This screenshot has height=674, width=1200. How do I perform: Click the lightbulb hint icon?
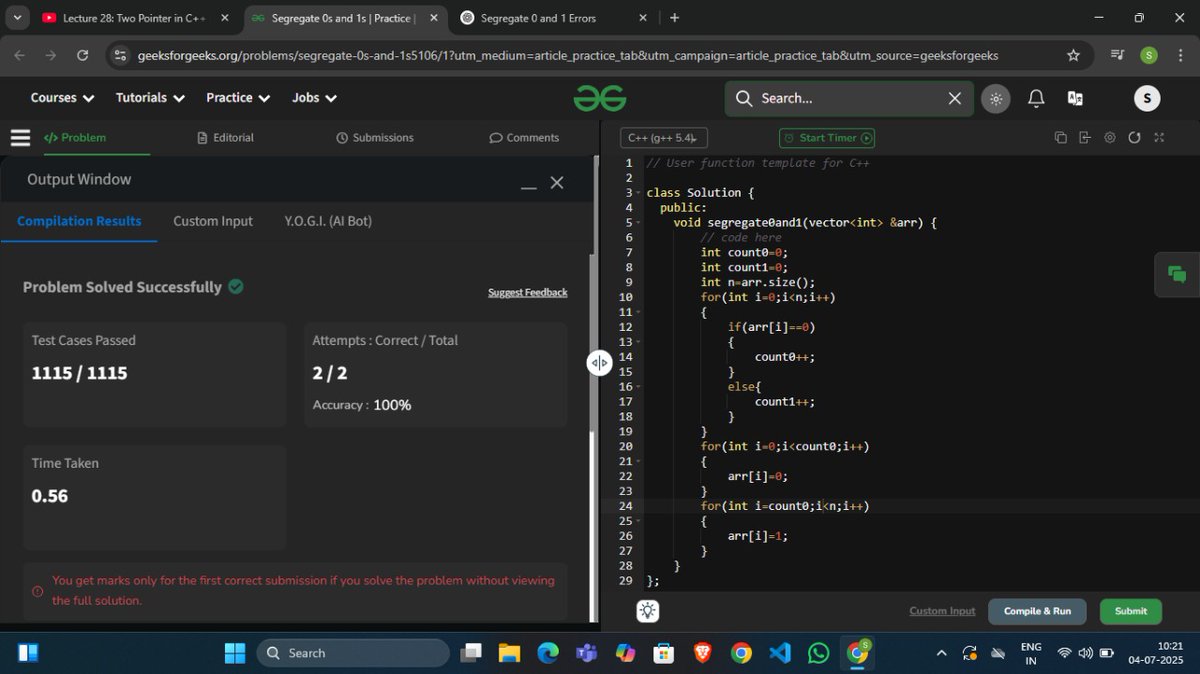click(648, 611)
